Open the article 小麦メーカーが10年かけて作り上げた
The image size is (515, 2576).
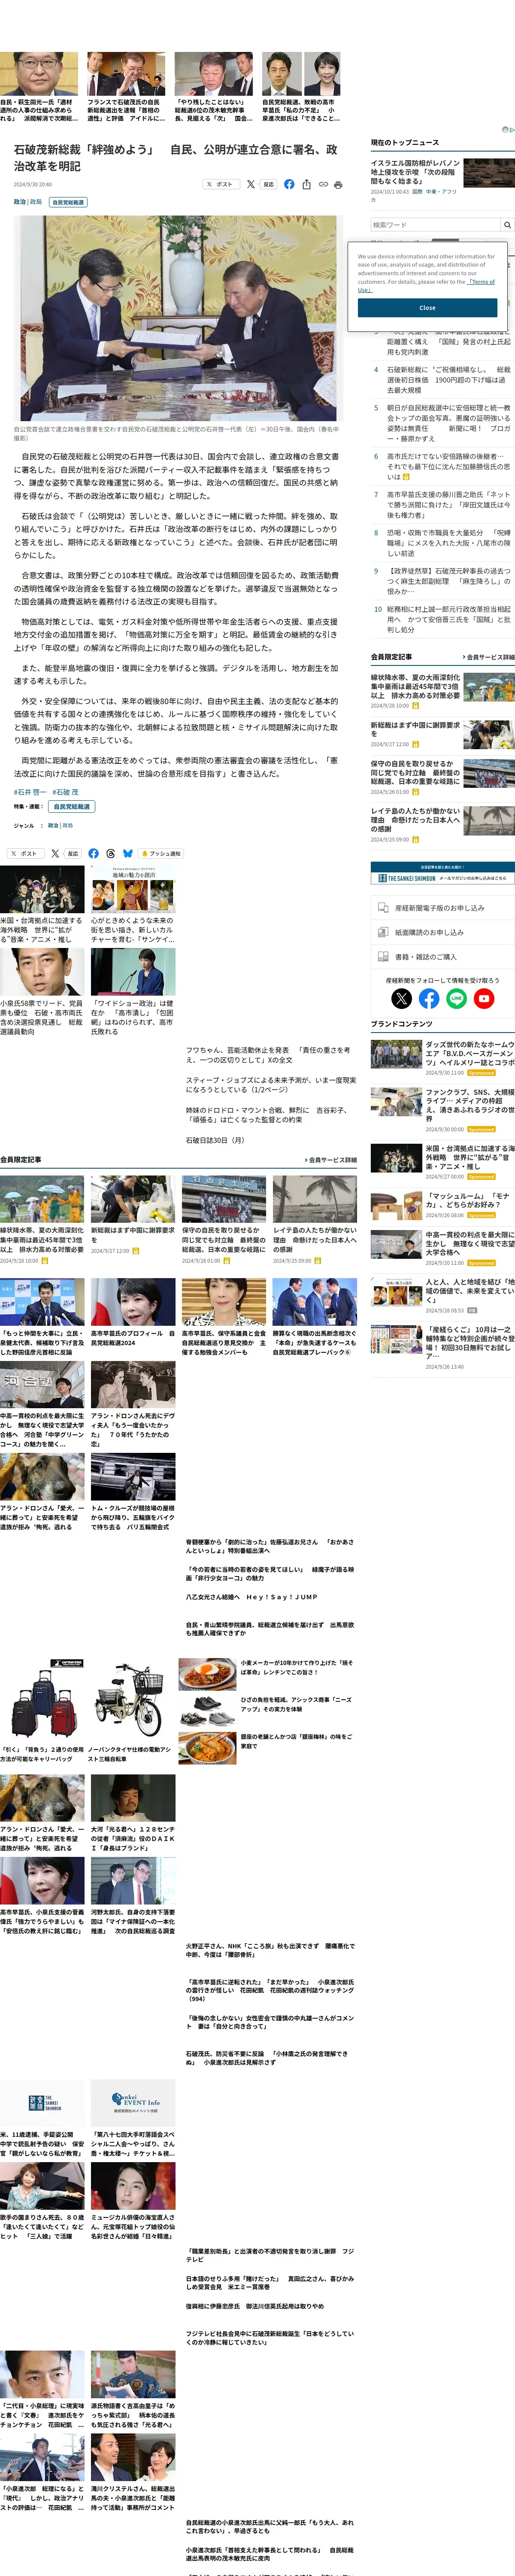pyautogui.click(x=296, y=1667)
